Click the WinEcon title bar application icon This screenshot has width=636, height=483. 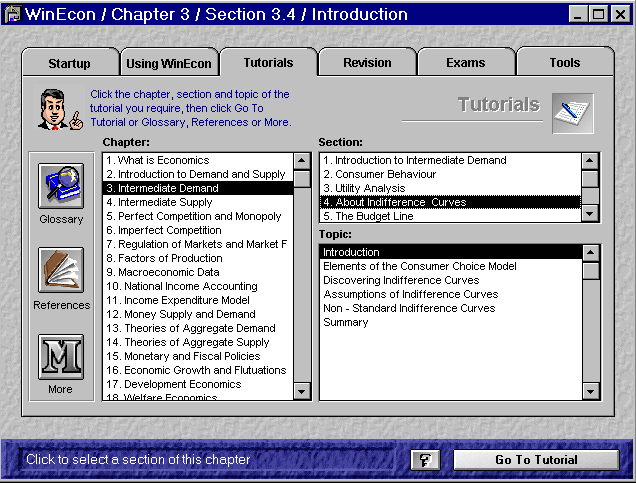point(12,14)
